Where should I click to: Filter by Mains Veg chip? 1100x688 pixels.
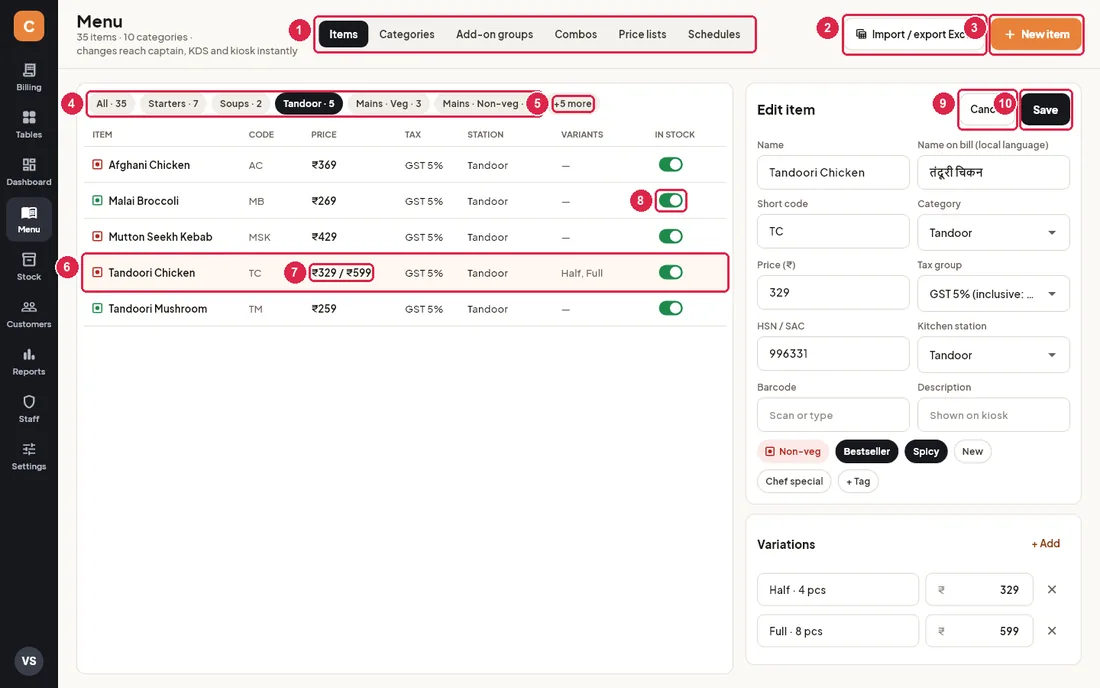coord(389,104)
